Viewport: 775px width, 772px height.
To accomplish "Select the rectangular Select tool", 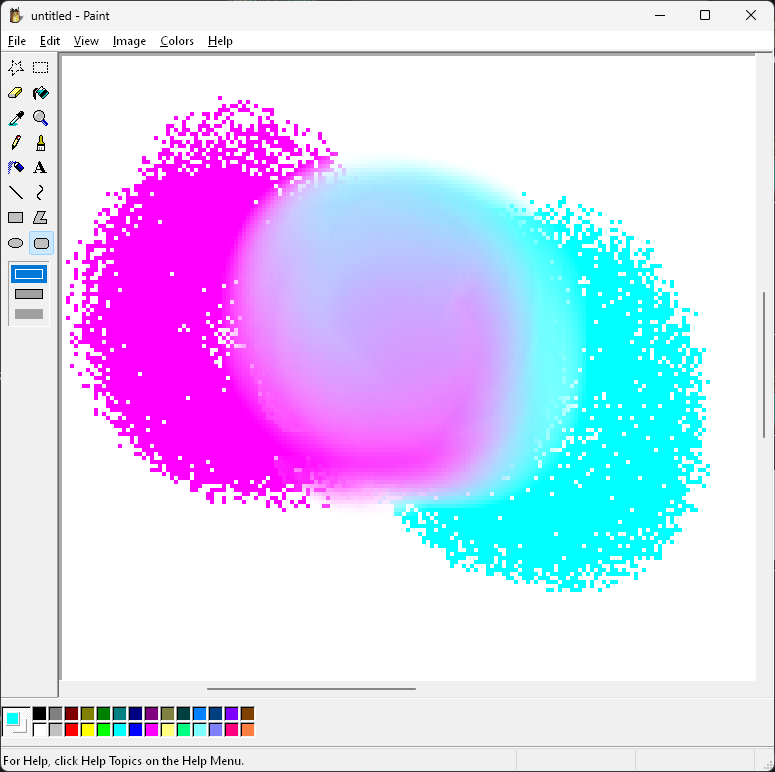I will point(41,67).
